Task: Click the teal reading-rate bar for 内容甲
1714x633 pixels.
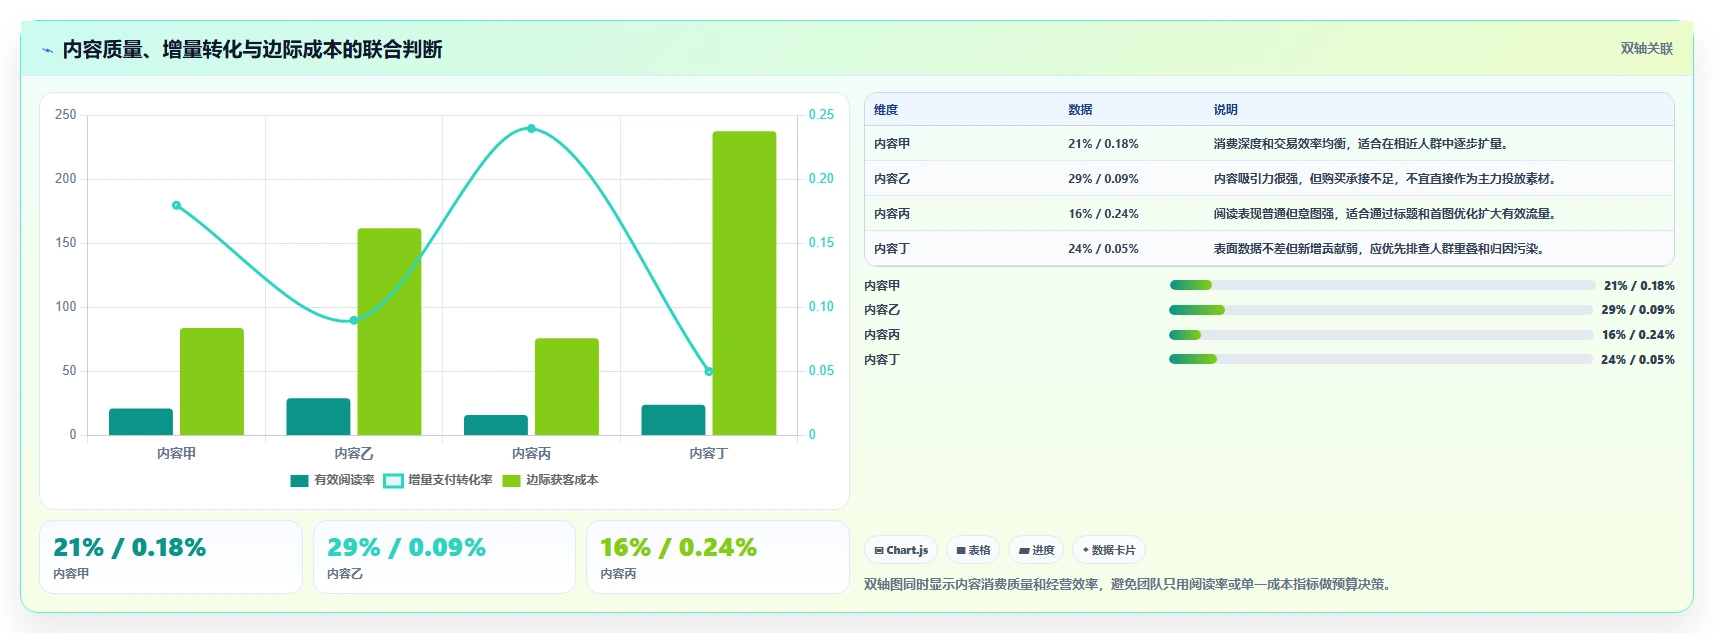Action: [141, 422]
